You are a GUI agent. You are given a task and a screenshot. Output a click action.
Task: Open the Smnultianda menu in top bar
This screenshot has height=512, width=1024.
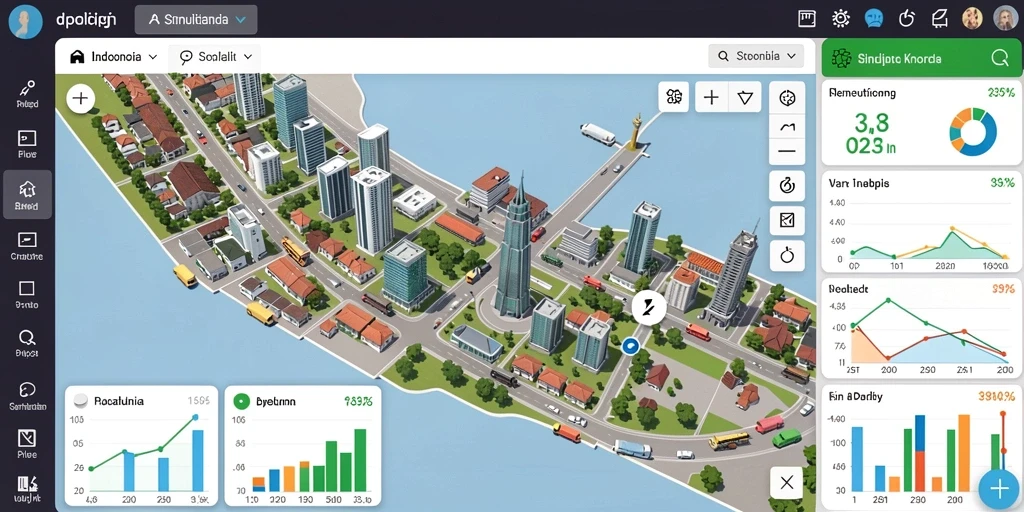click(x=196, y=20)
